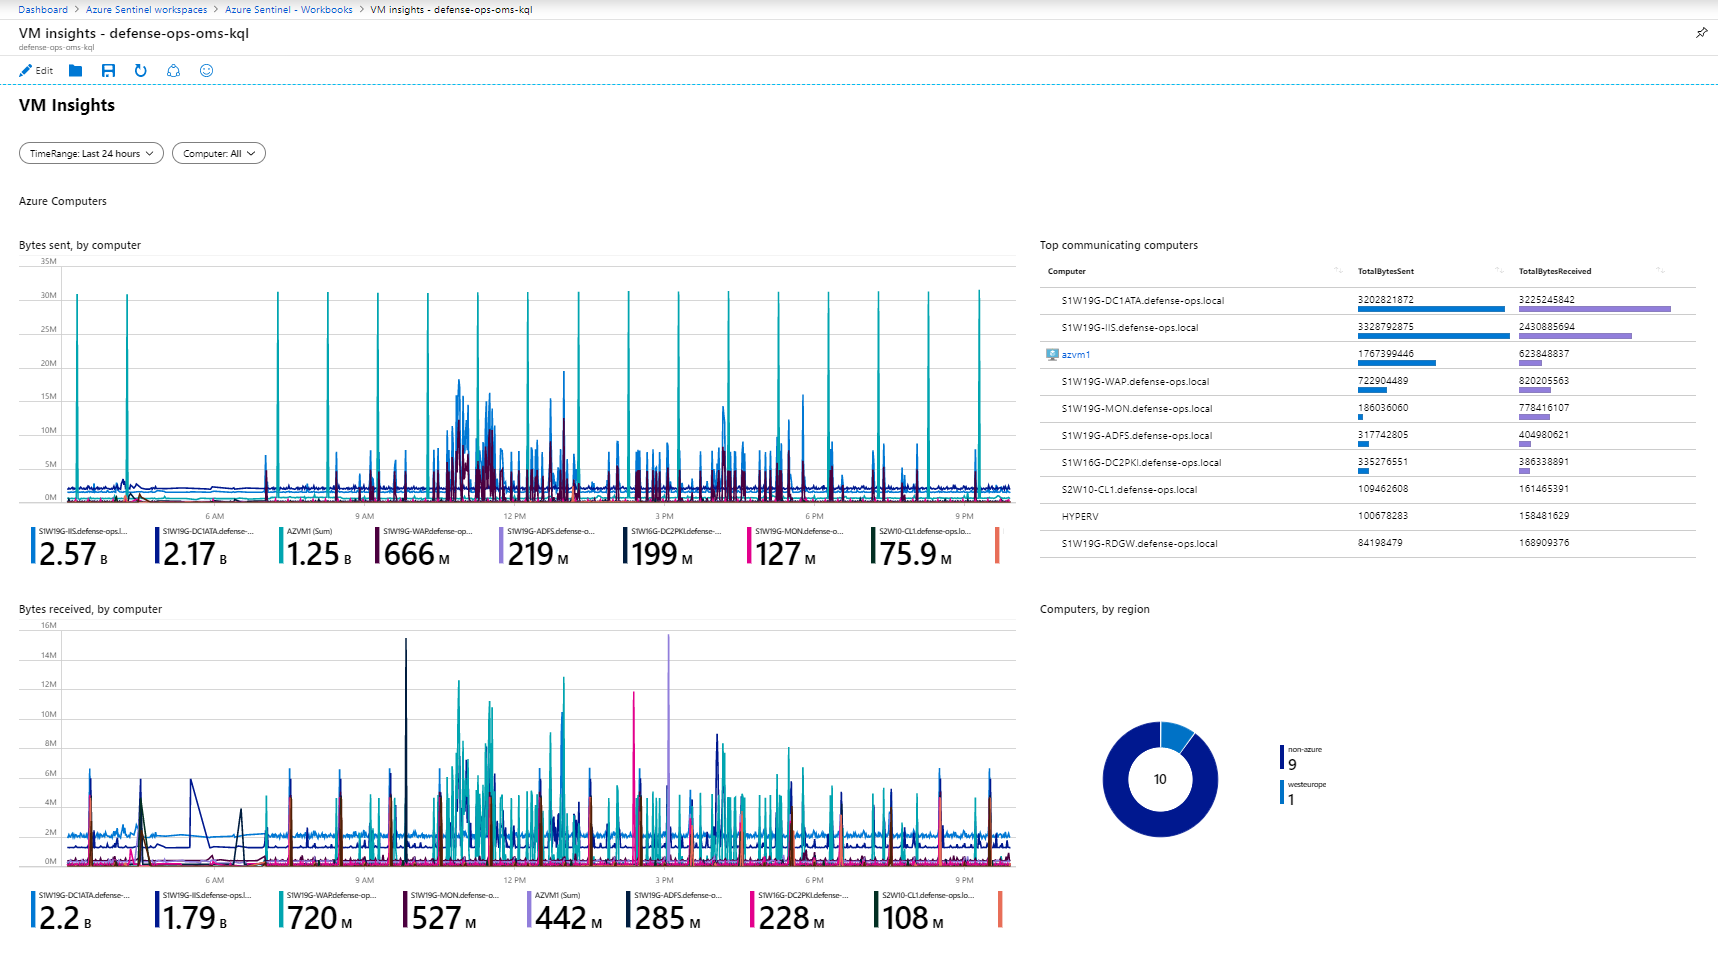1718x957 pixels.
Task: Click the Computer column header
Action: point(1067,272)
